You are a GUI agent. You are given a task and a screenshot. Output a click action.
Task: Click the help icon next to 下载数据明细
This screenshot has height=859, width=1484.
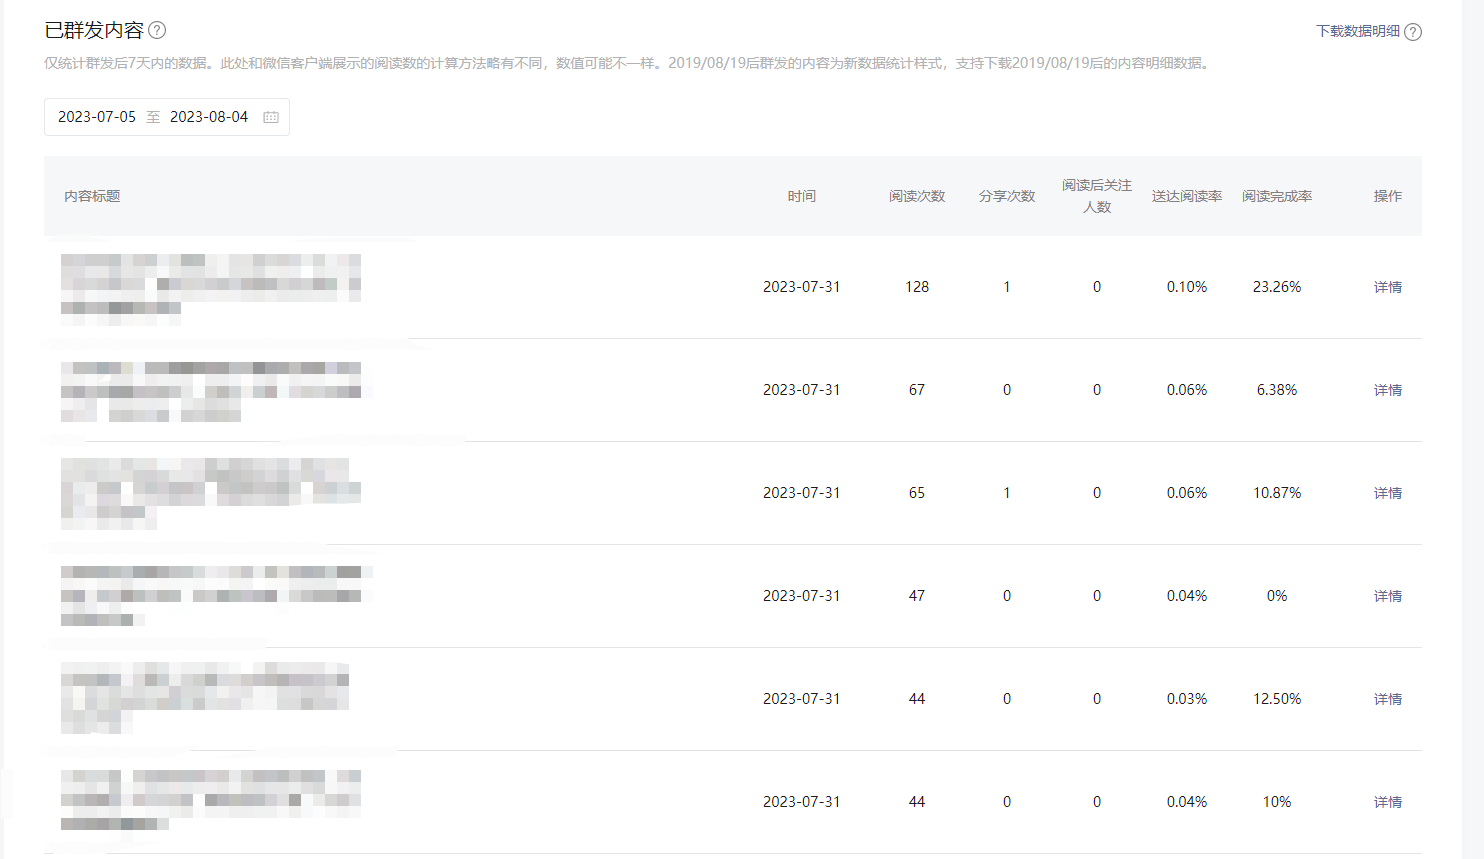point(1413,32)
